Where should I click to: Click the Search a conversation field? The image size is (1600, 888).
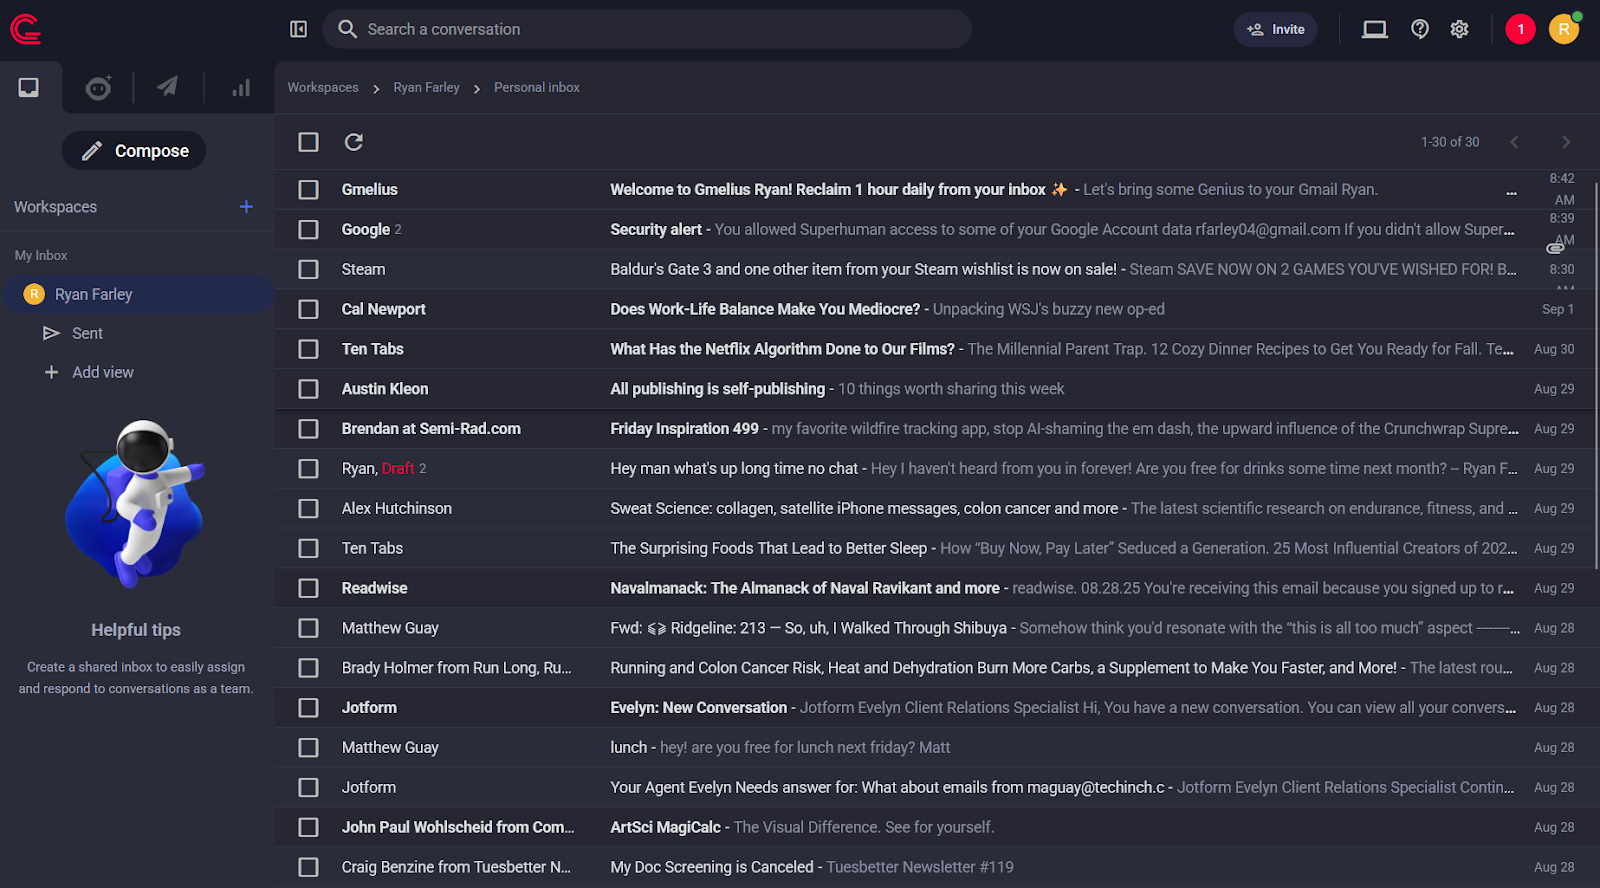(650, 29)
